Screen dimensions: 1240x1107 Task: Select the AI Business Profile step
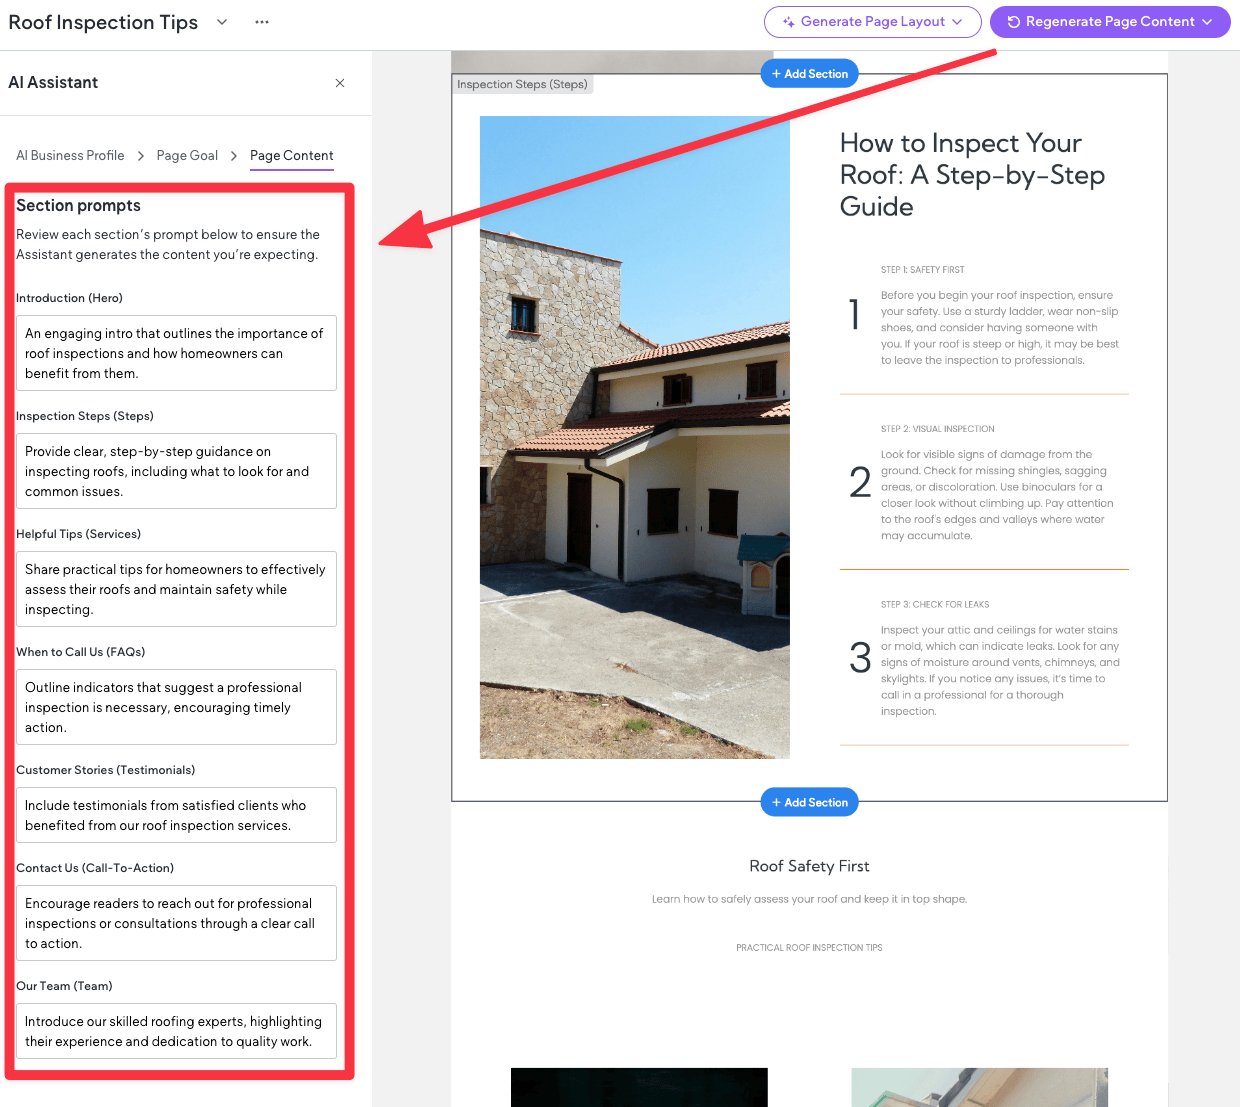click(69, 155)
